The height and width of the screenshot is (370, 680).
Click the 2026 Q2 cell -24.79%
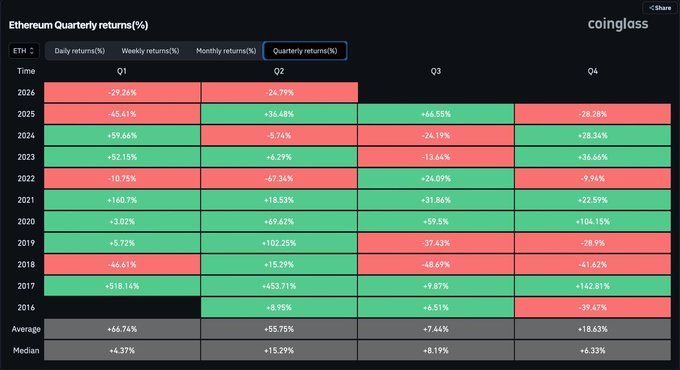tap(279, 92)
